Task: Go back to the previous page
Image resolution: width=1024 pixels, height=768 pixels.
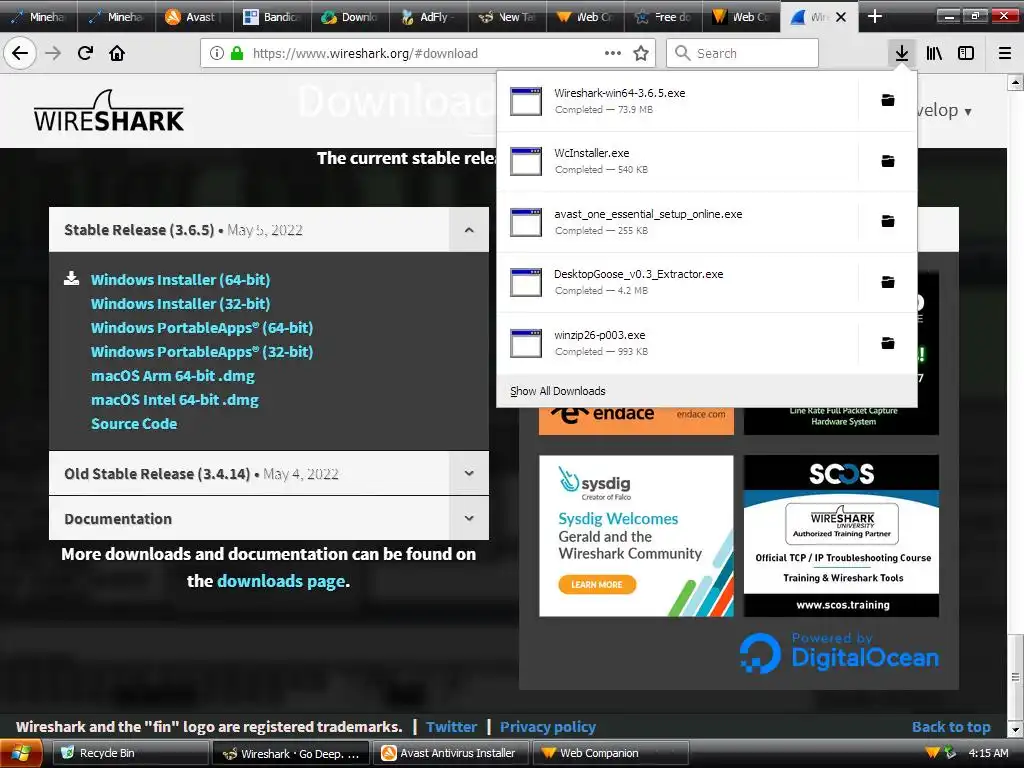Action: tap(20, 53)
